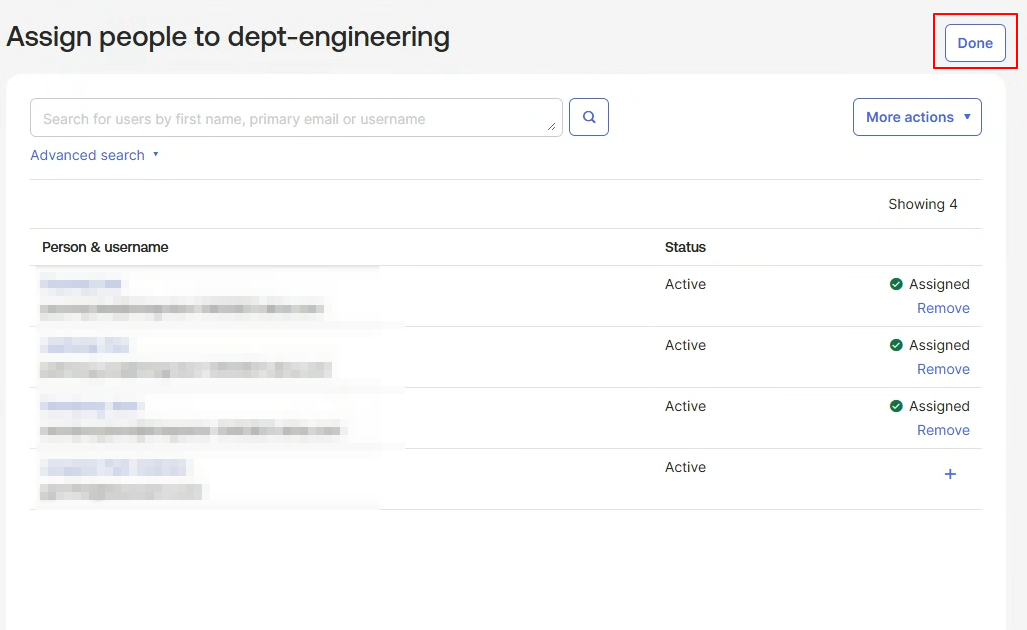Remove the first assigned person
This screenshot has height=630, width=1027.
click(943, 308)
